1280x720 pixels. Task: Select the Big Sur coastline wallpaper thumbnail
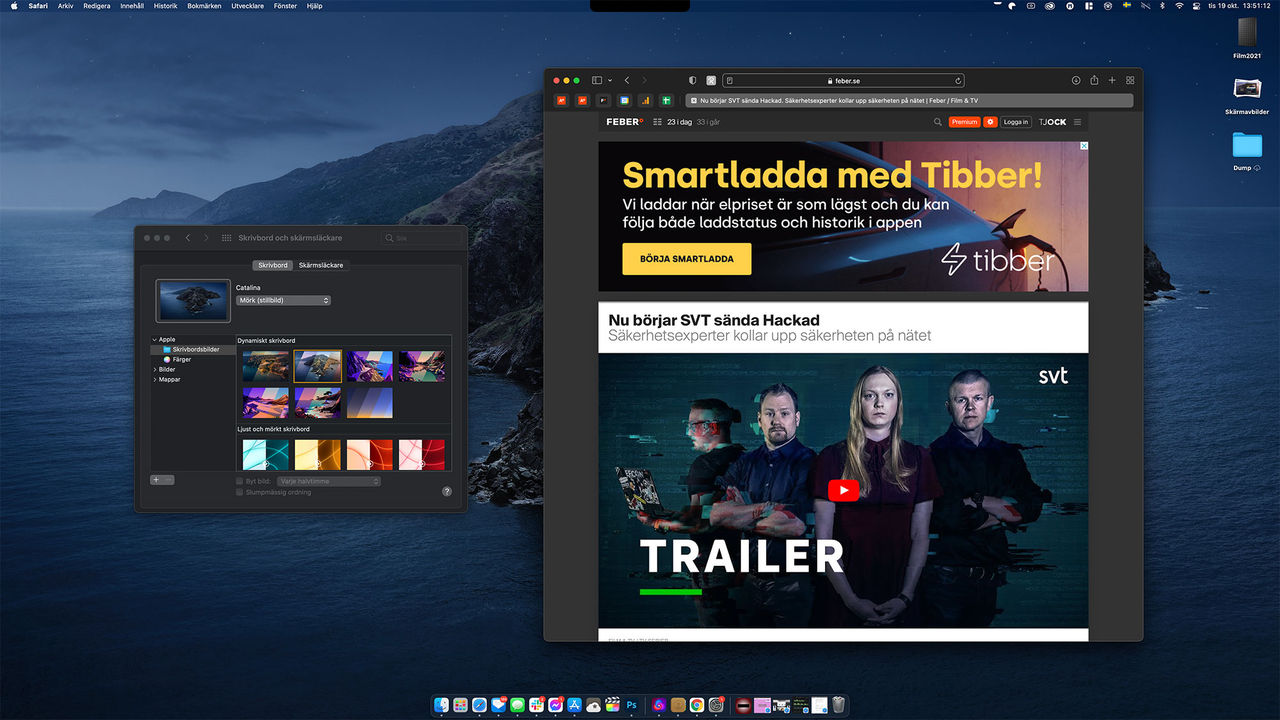point(265,366)
